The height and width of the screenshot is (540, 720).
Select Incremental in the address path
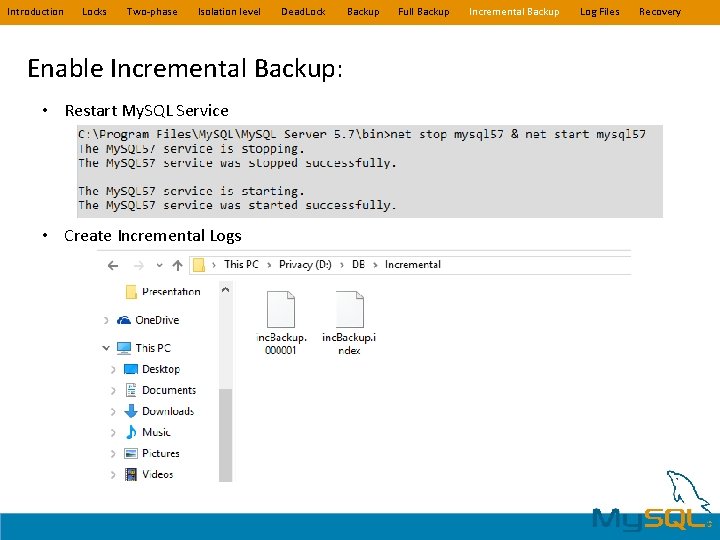click(412, 264)
